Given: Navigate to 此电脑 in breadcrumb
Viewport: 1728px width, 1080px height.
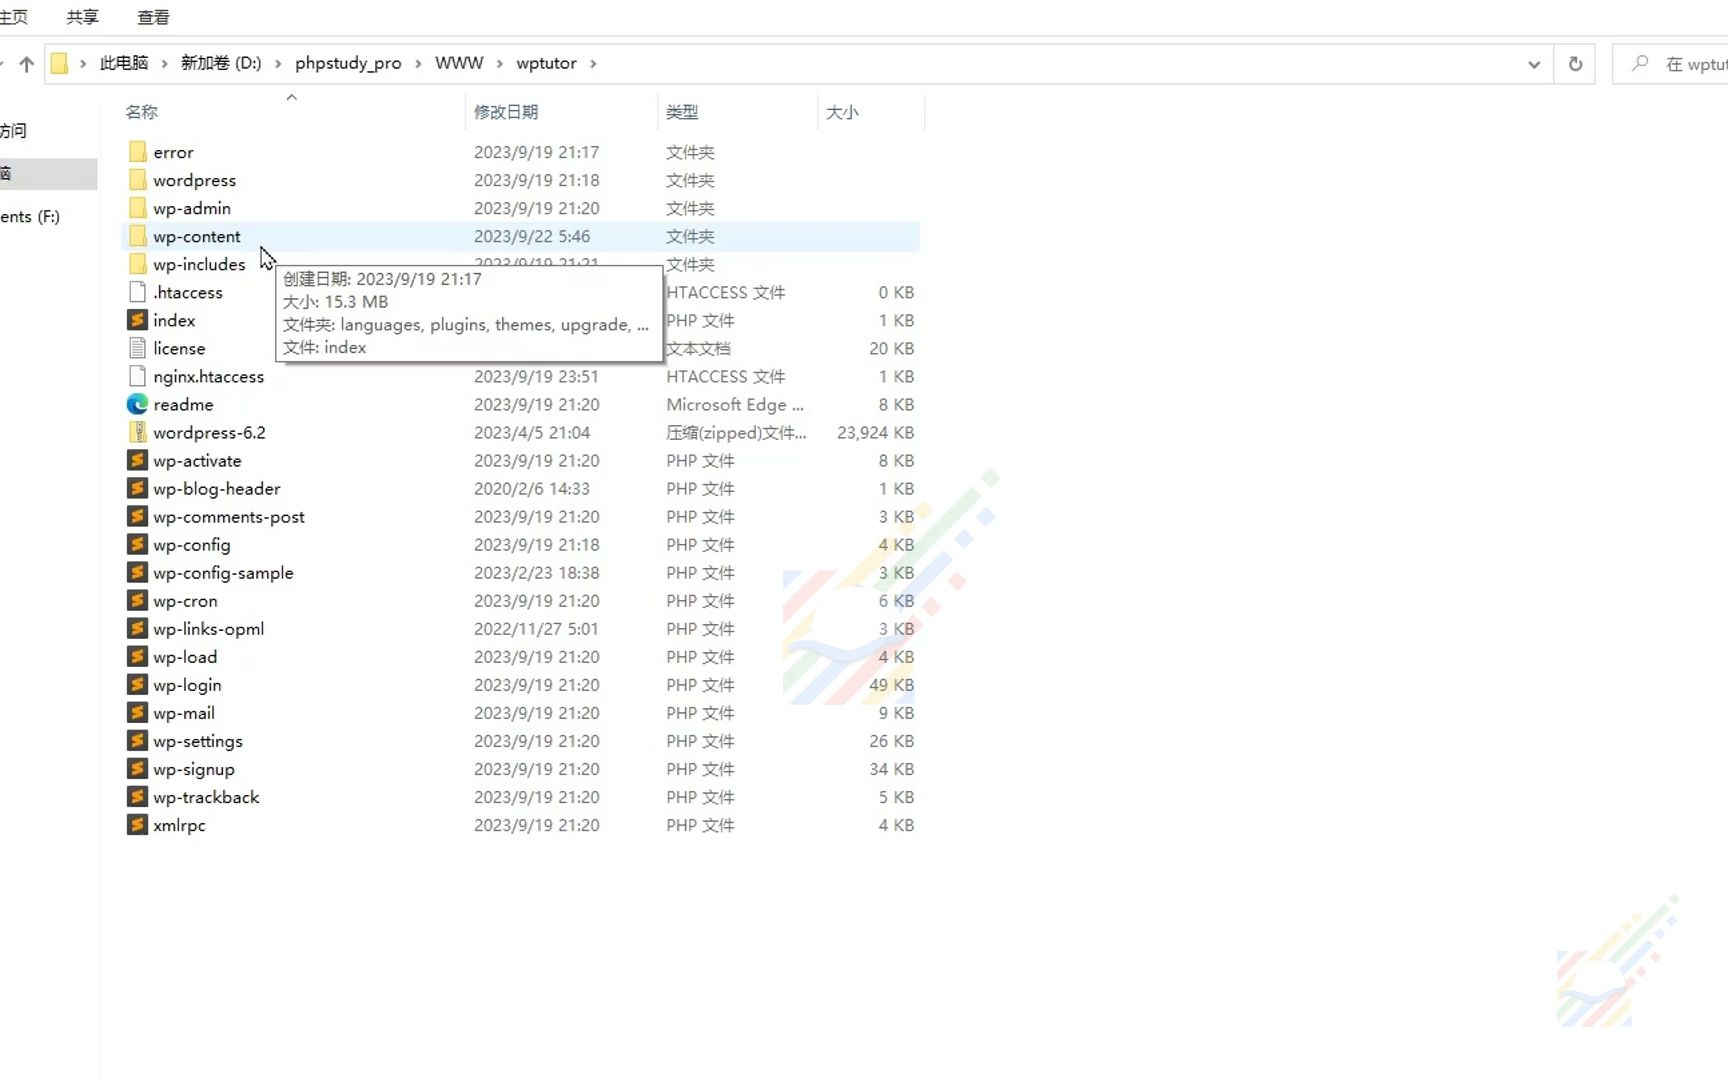Looking at the screenshot, I should click(x=124, y=63).
